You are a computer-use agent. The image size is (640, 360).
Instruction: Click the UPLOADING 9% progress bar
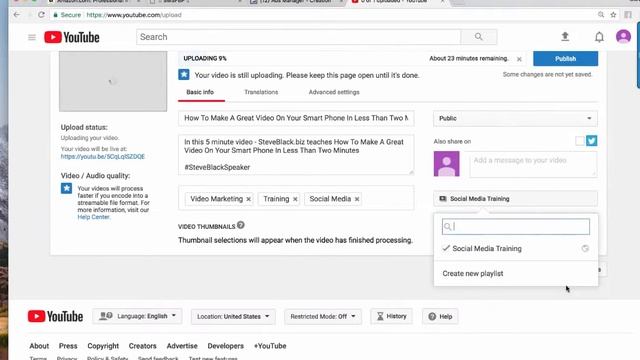click(x=351, y=59)
